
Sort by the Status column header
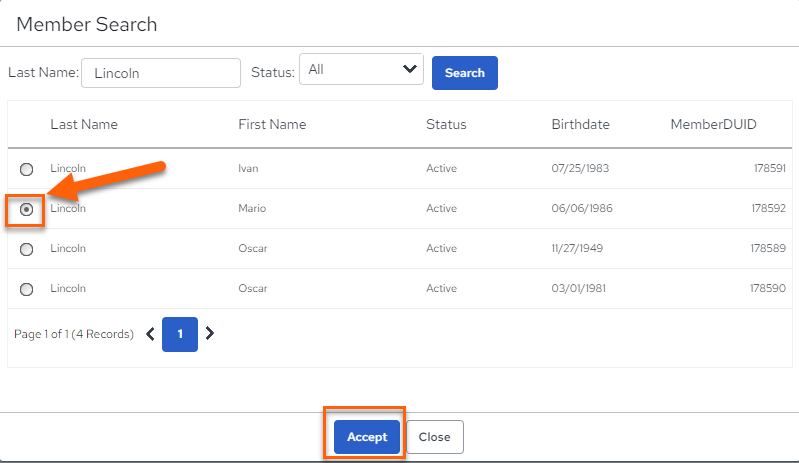point(446,124)
